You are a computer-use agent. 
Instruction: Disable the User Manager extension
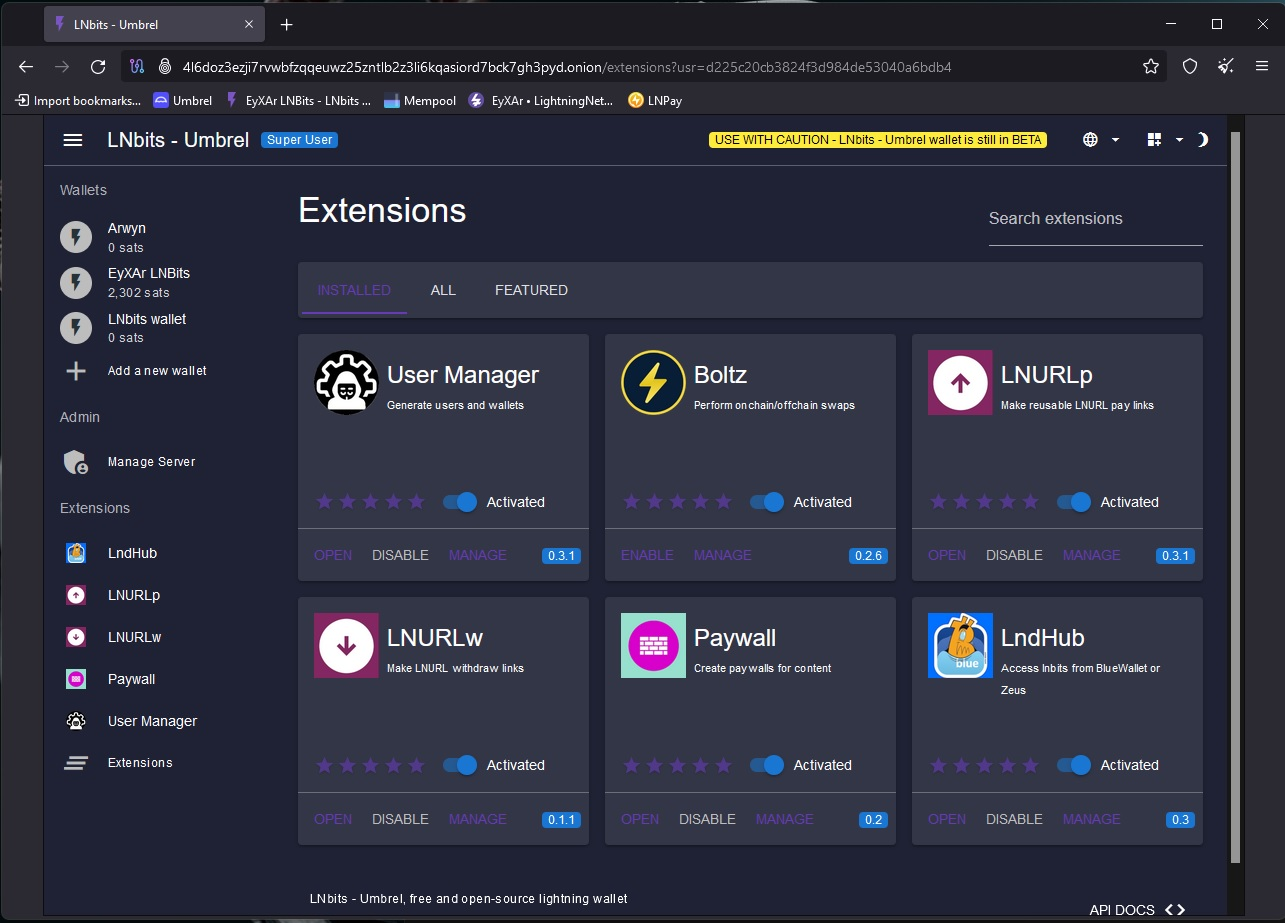400,555
